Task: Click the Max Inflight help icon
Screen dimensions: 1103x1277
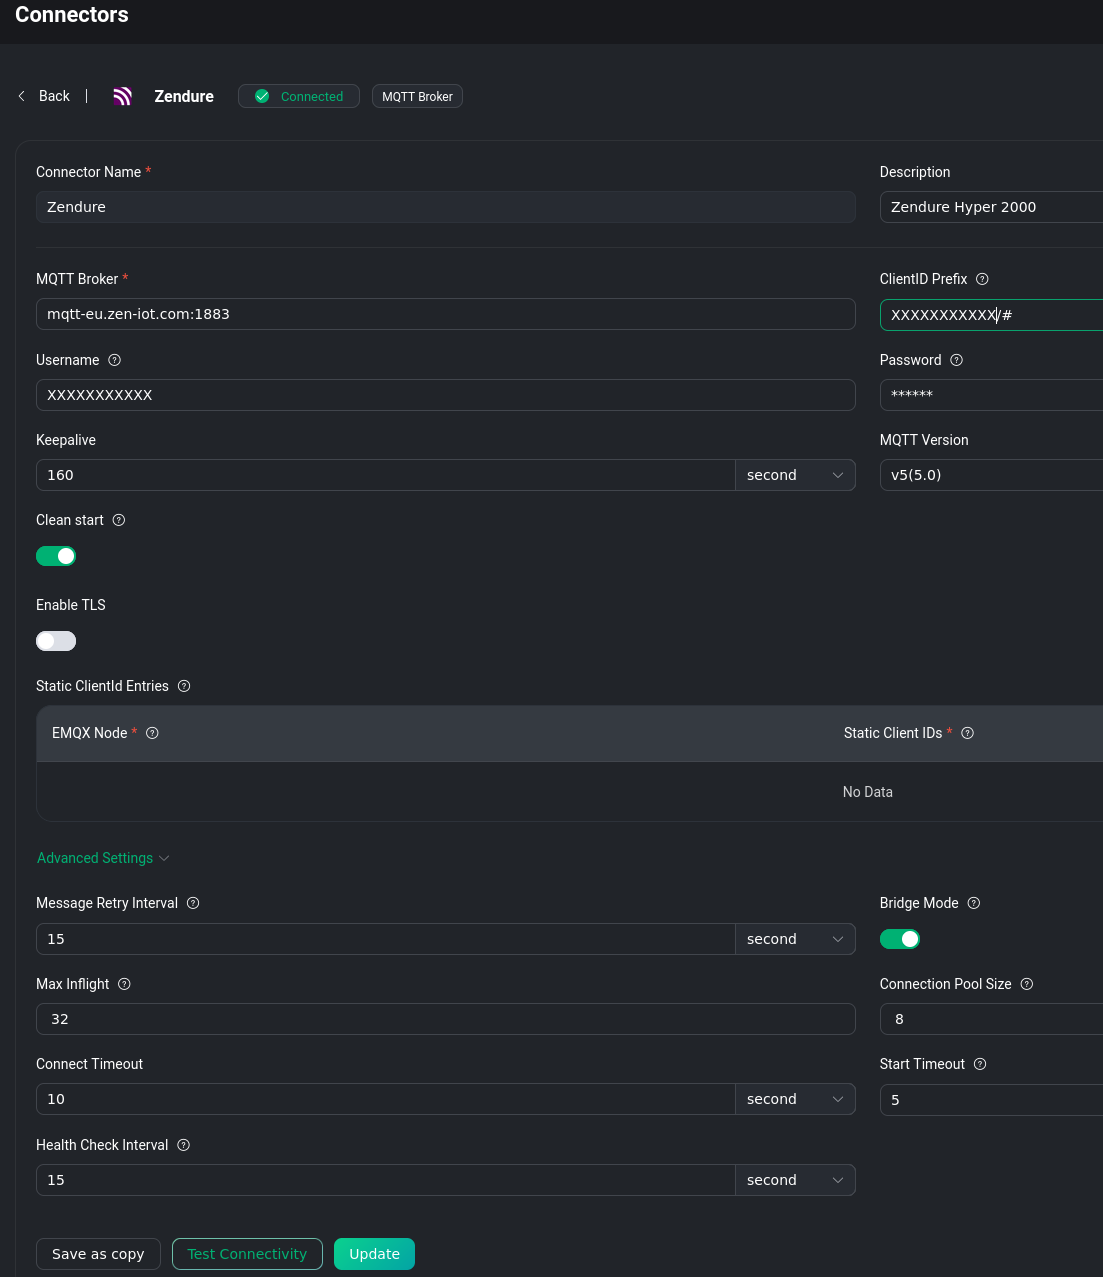Action: pyautogui.click(x=124, y=984)
